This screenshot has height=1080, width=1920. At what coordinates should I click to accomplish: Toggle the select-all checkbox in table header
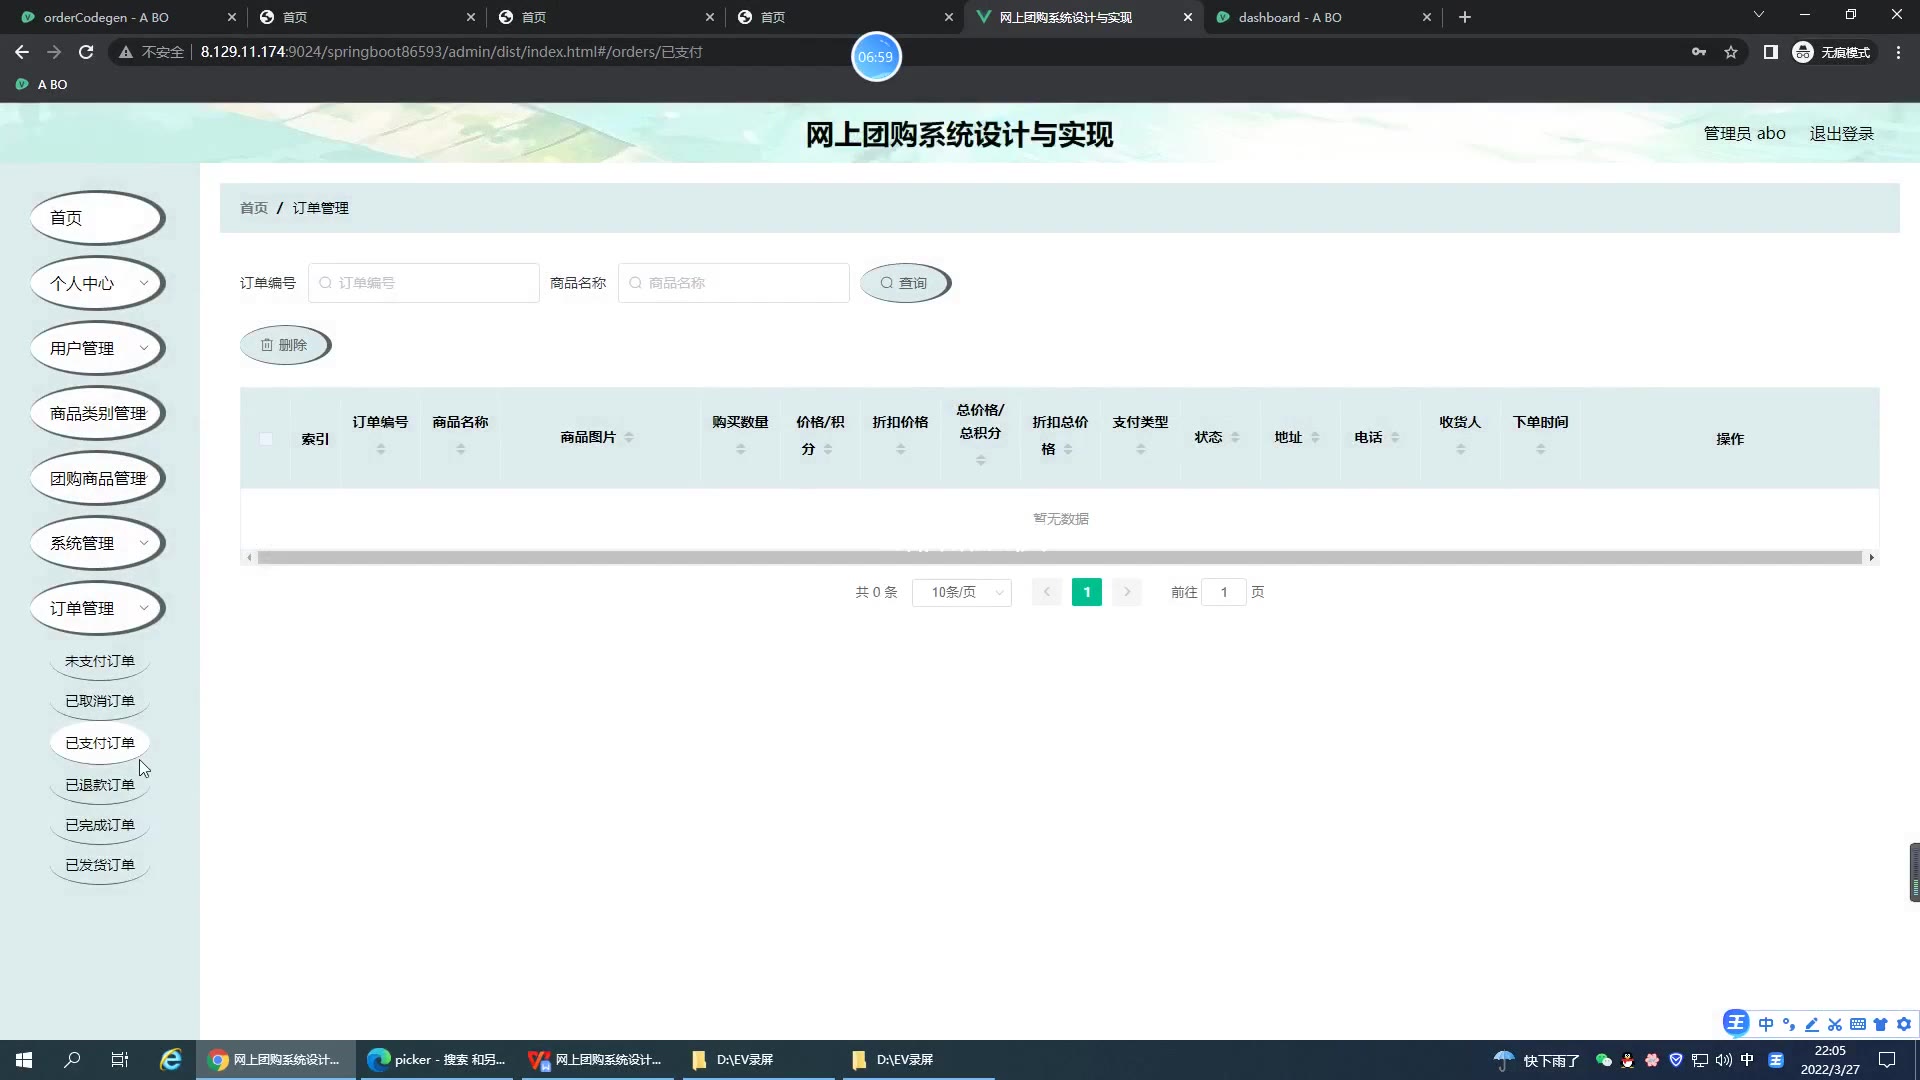pyautogui.click(x=266, y=439)
